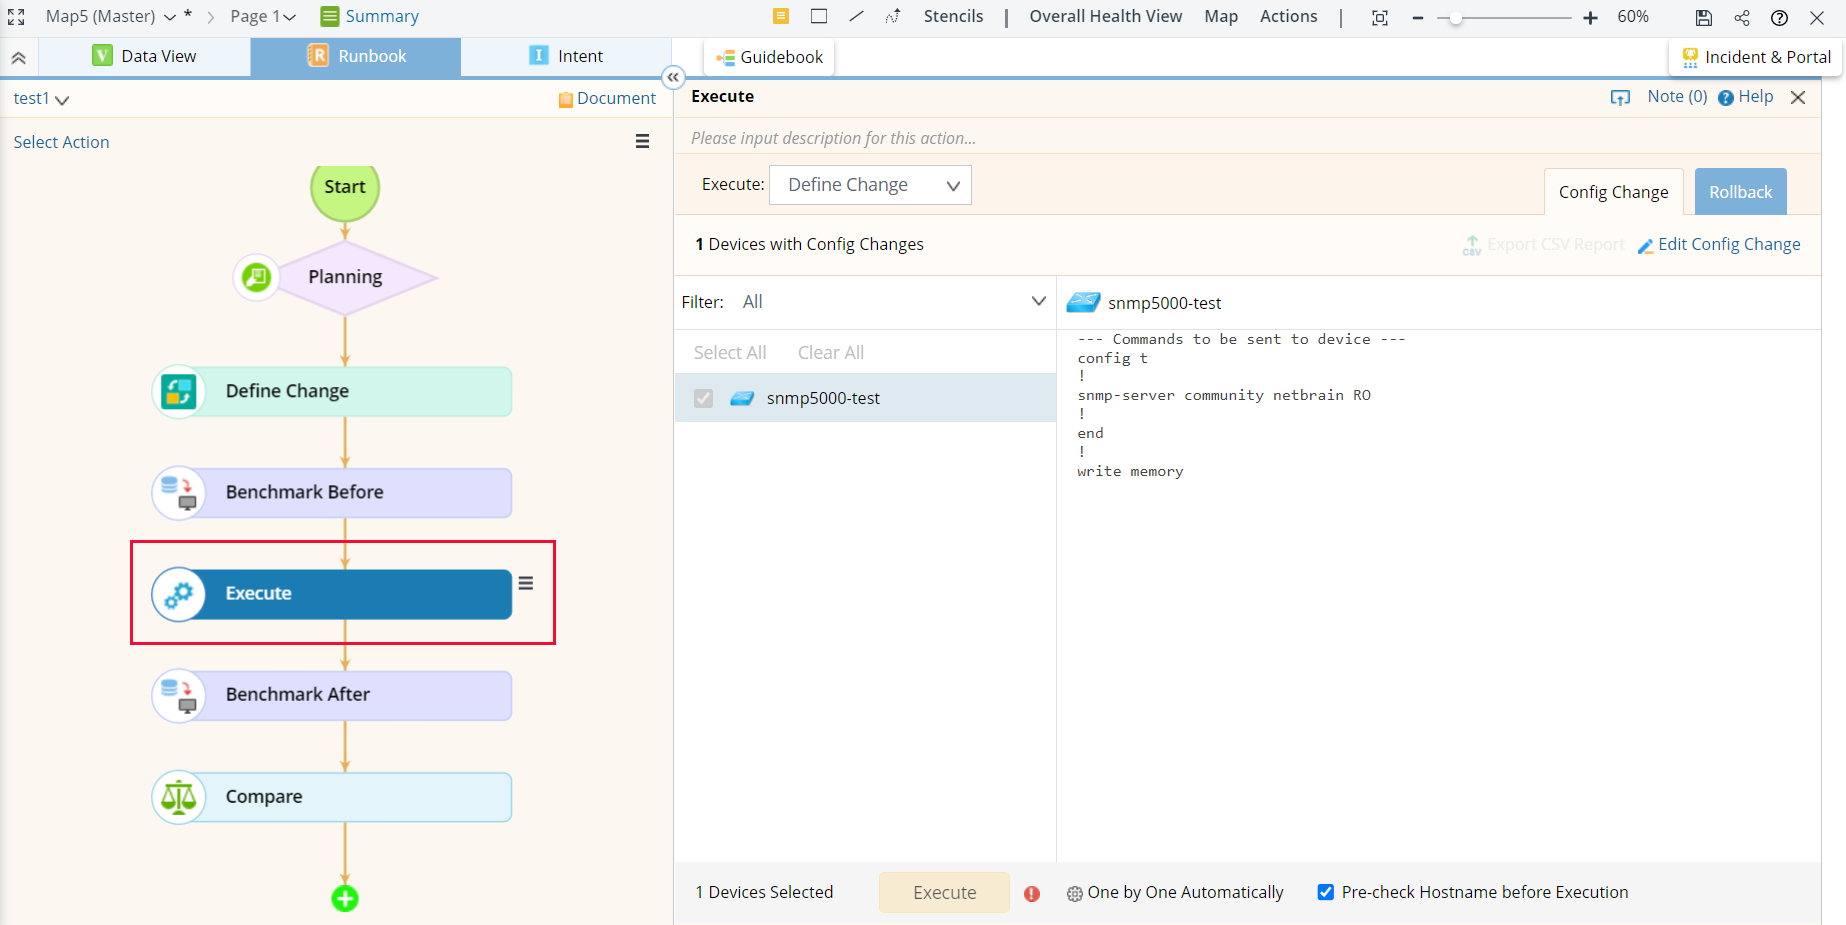Open the Execute action dropdown showing Define Change
The height and width of the screenshot is (925, 1846).
tap(869, 184)
